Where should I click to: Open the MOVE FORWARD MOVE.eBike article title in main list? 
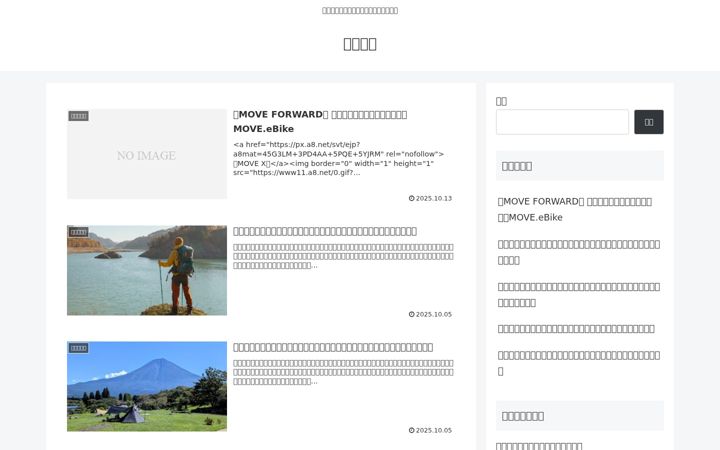pos(320,121)
